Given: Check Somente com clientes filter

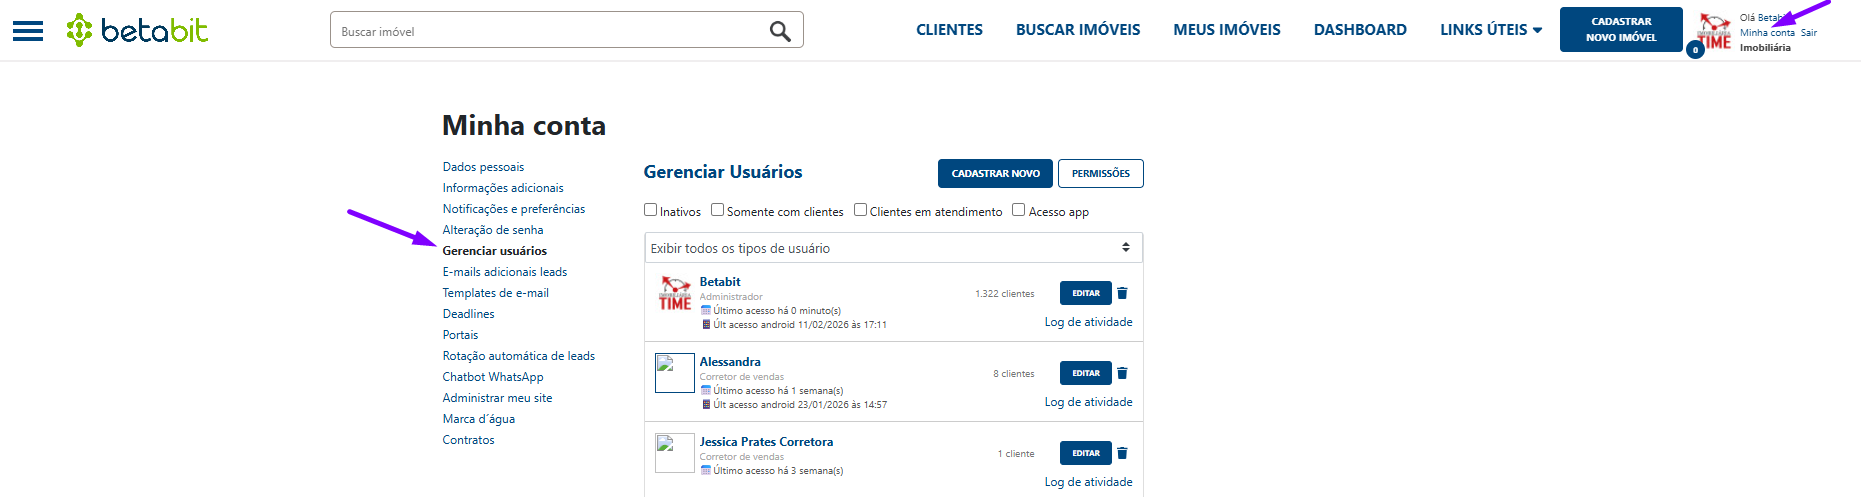Looking at the screenshot, I should point(717,210).
